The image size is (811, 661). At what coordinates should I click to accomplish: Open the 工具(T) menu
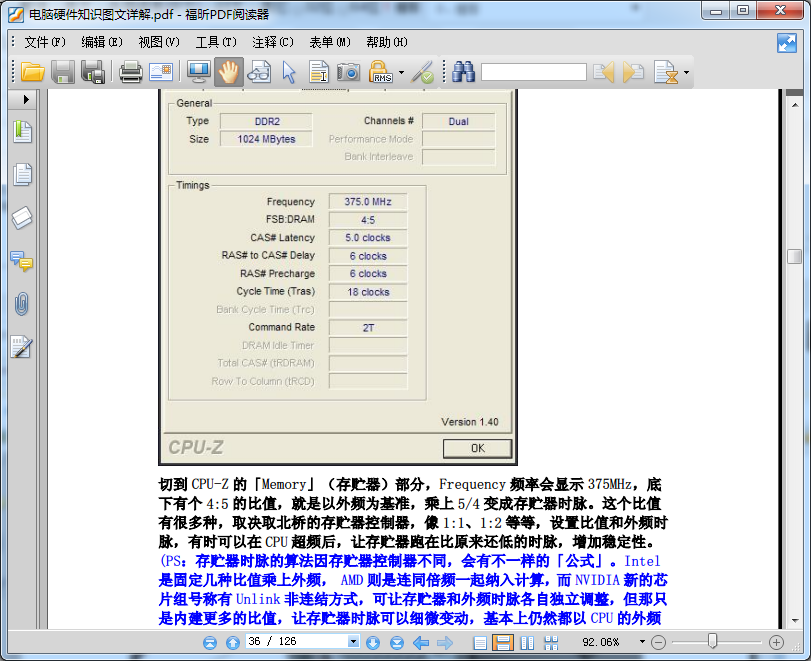point(216,42)
